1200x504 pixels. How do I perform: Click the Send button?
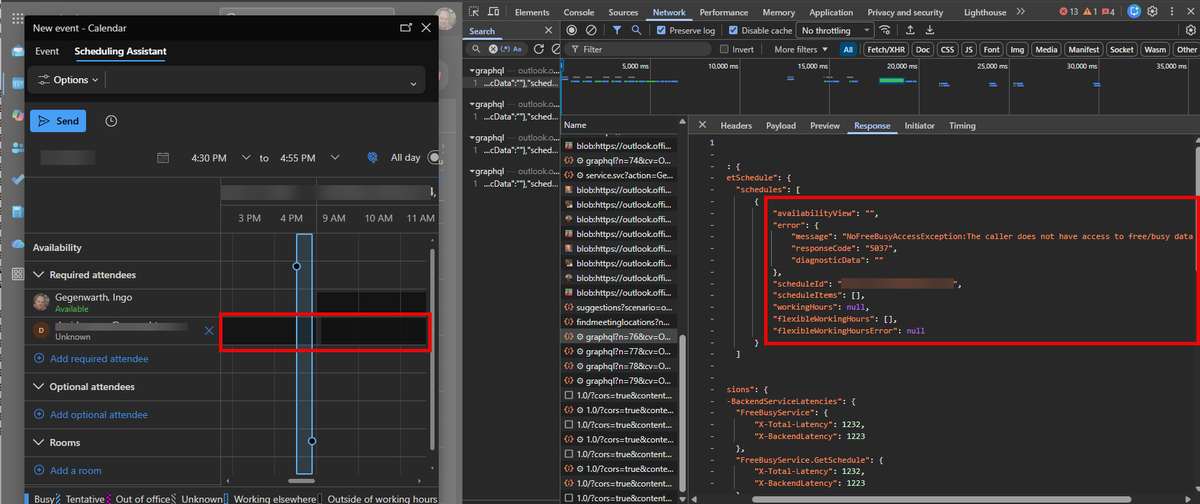pos(58,121)
